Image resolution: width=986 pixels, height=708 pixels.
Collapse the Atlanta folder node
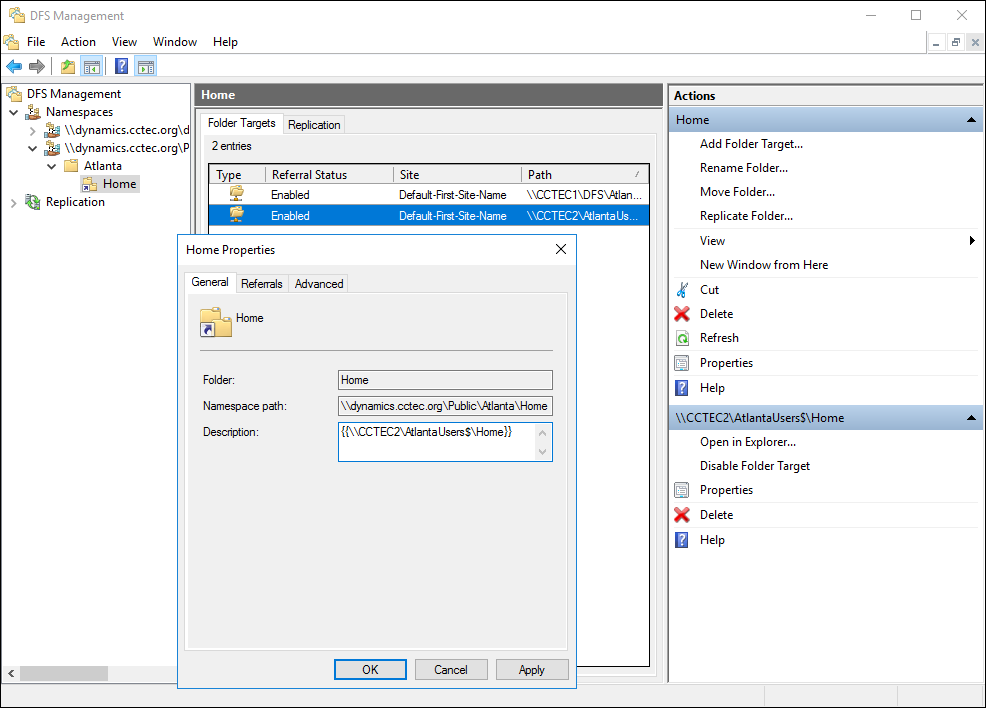coord(51,166)
